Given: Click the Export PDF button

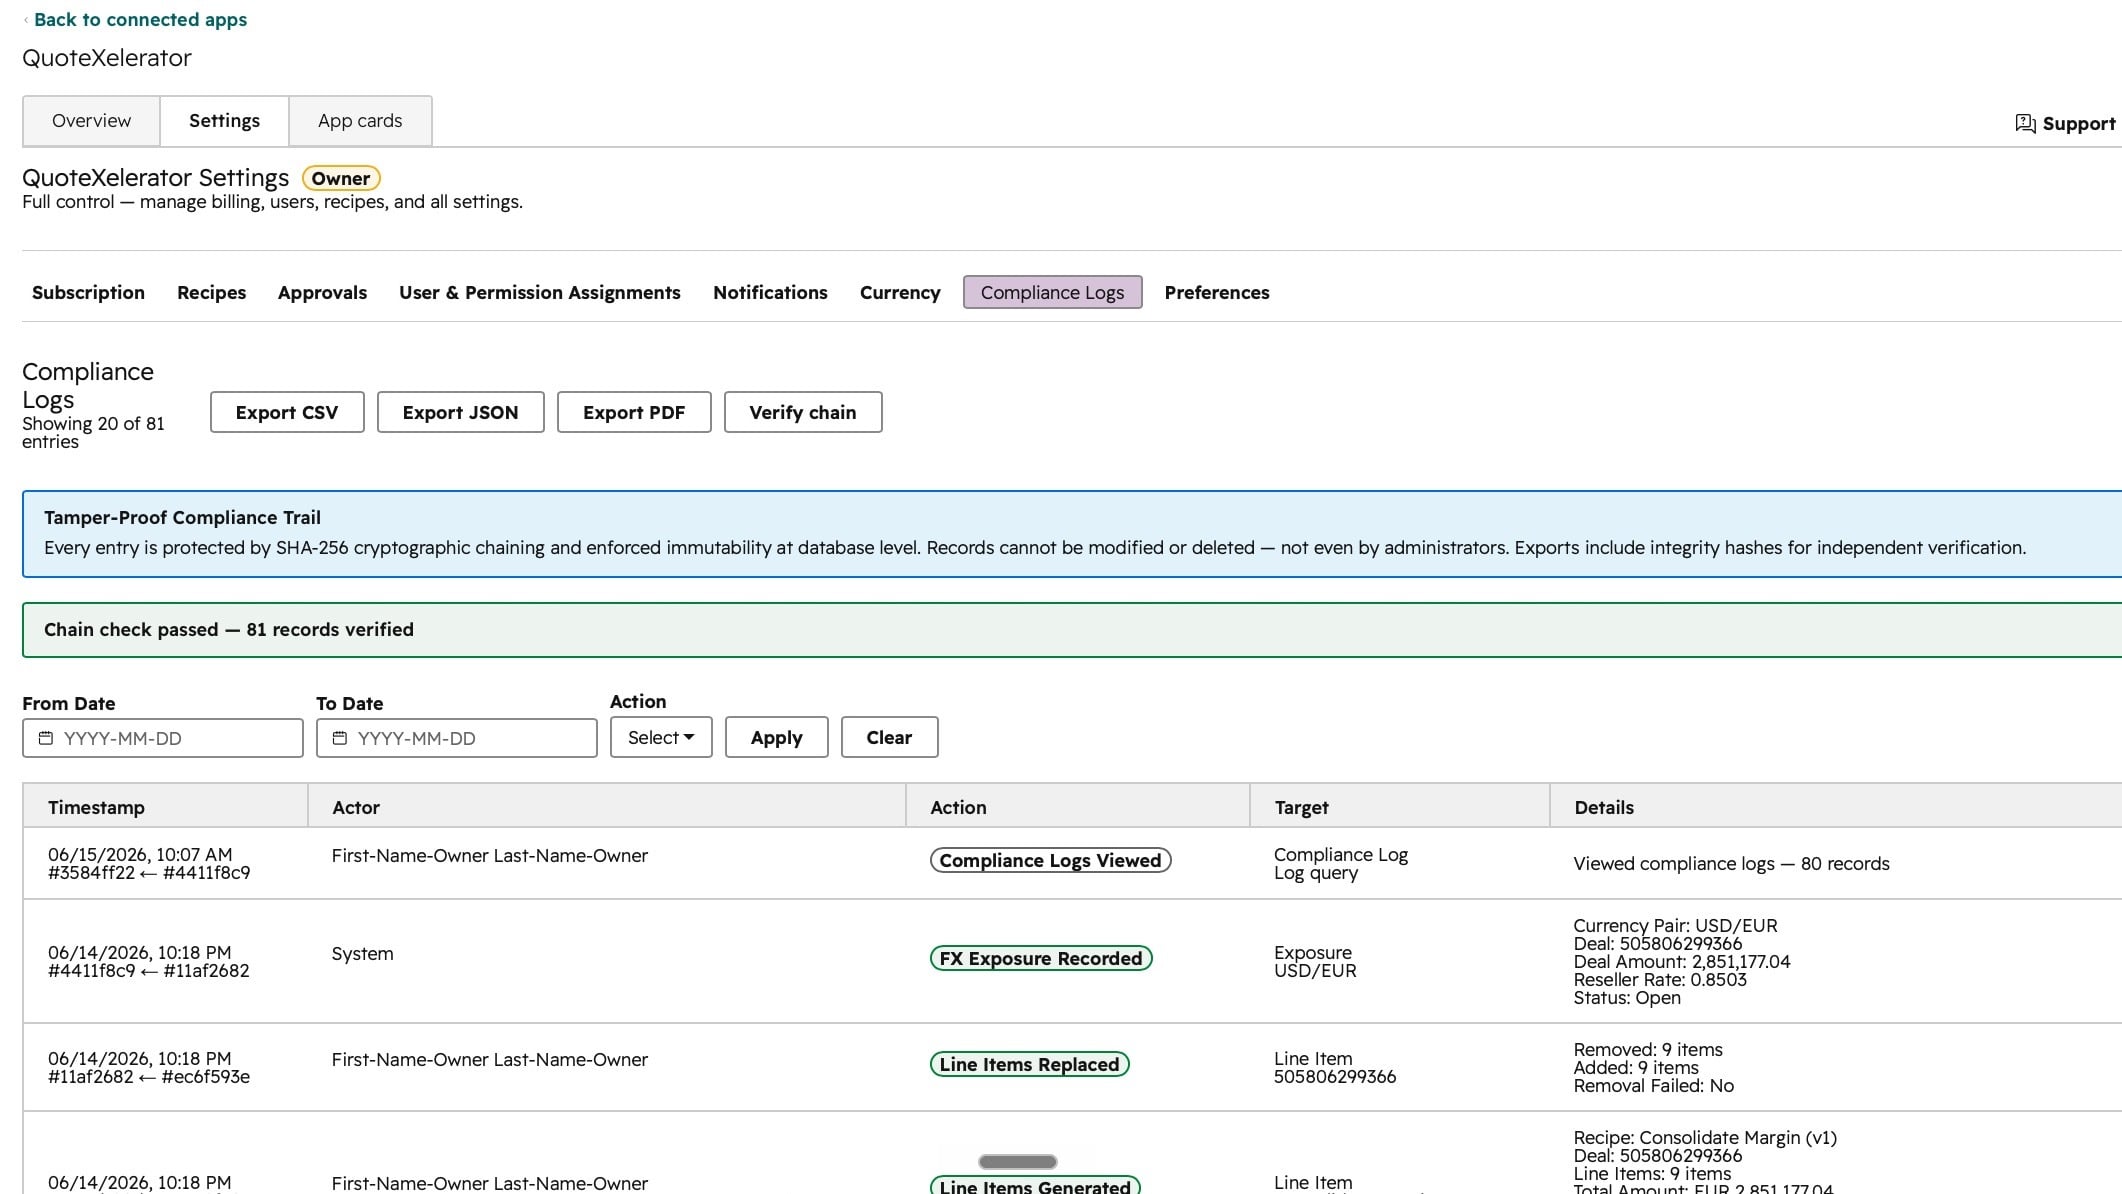Looking at the screenshot, I should point(634,412).
